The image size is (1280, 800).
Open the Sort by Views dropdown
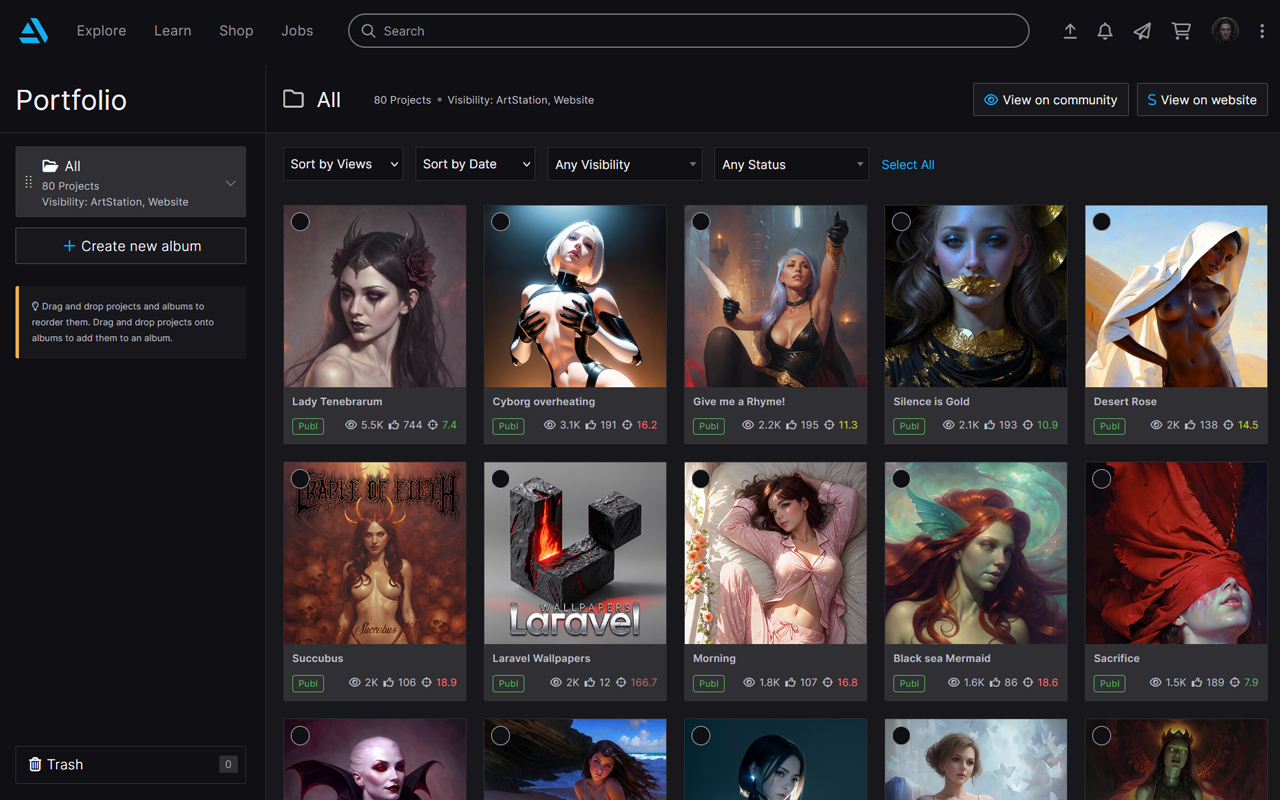343,163
